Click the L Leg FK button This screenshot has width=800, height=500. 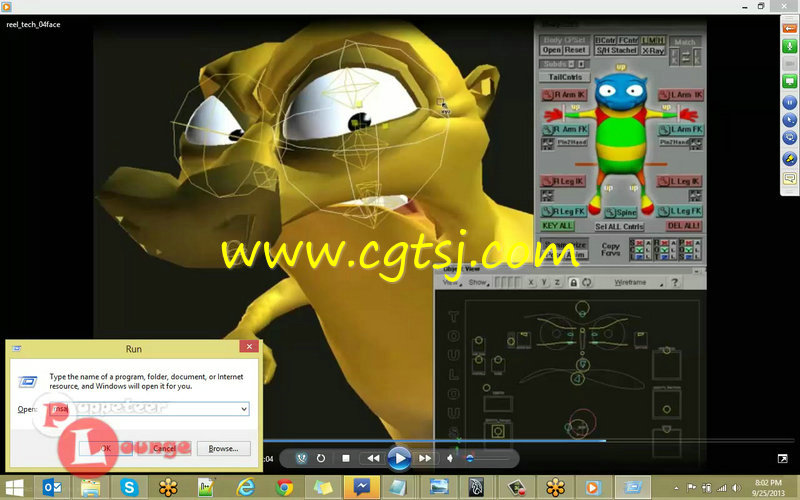680,211
